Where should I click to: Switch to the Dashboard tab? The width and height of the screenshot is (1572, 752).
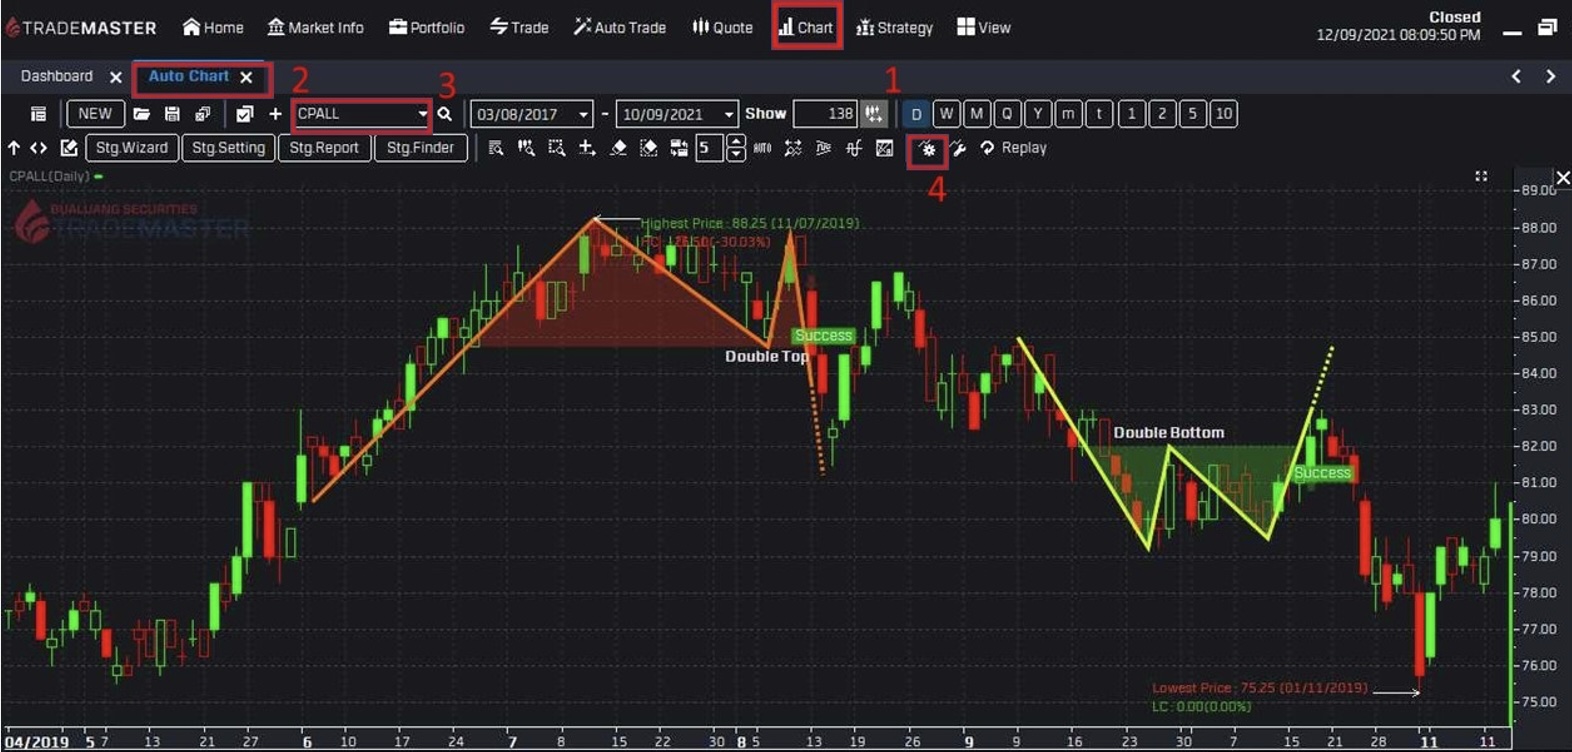click(57, 76)
